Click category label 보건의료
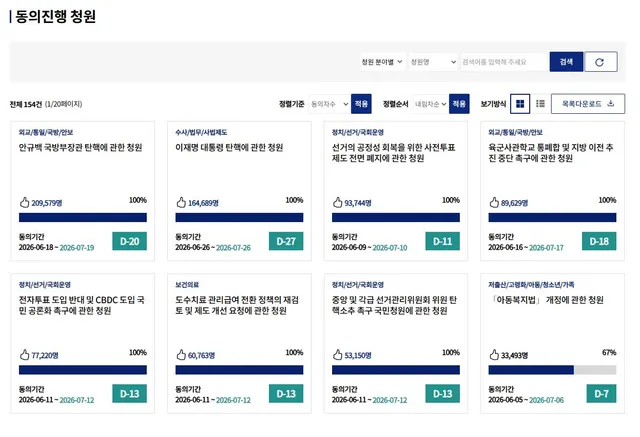The width and height of the screenshot is (640, 437). tap(187, 285)
